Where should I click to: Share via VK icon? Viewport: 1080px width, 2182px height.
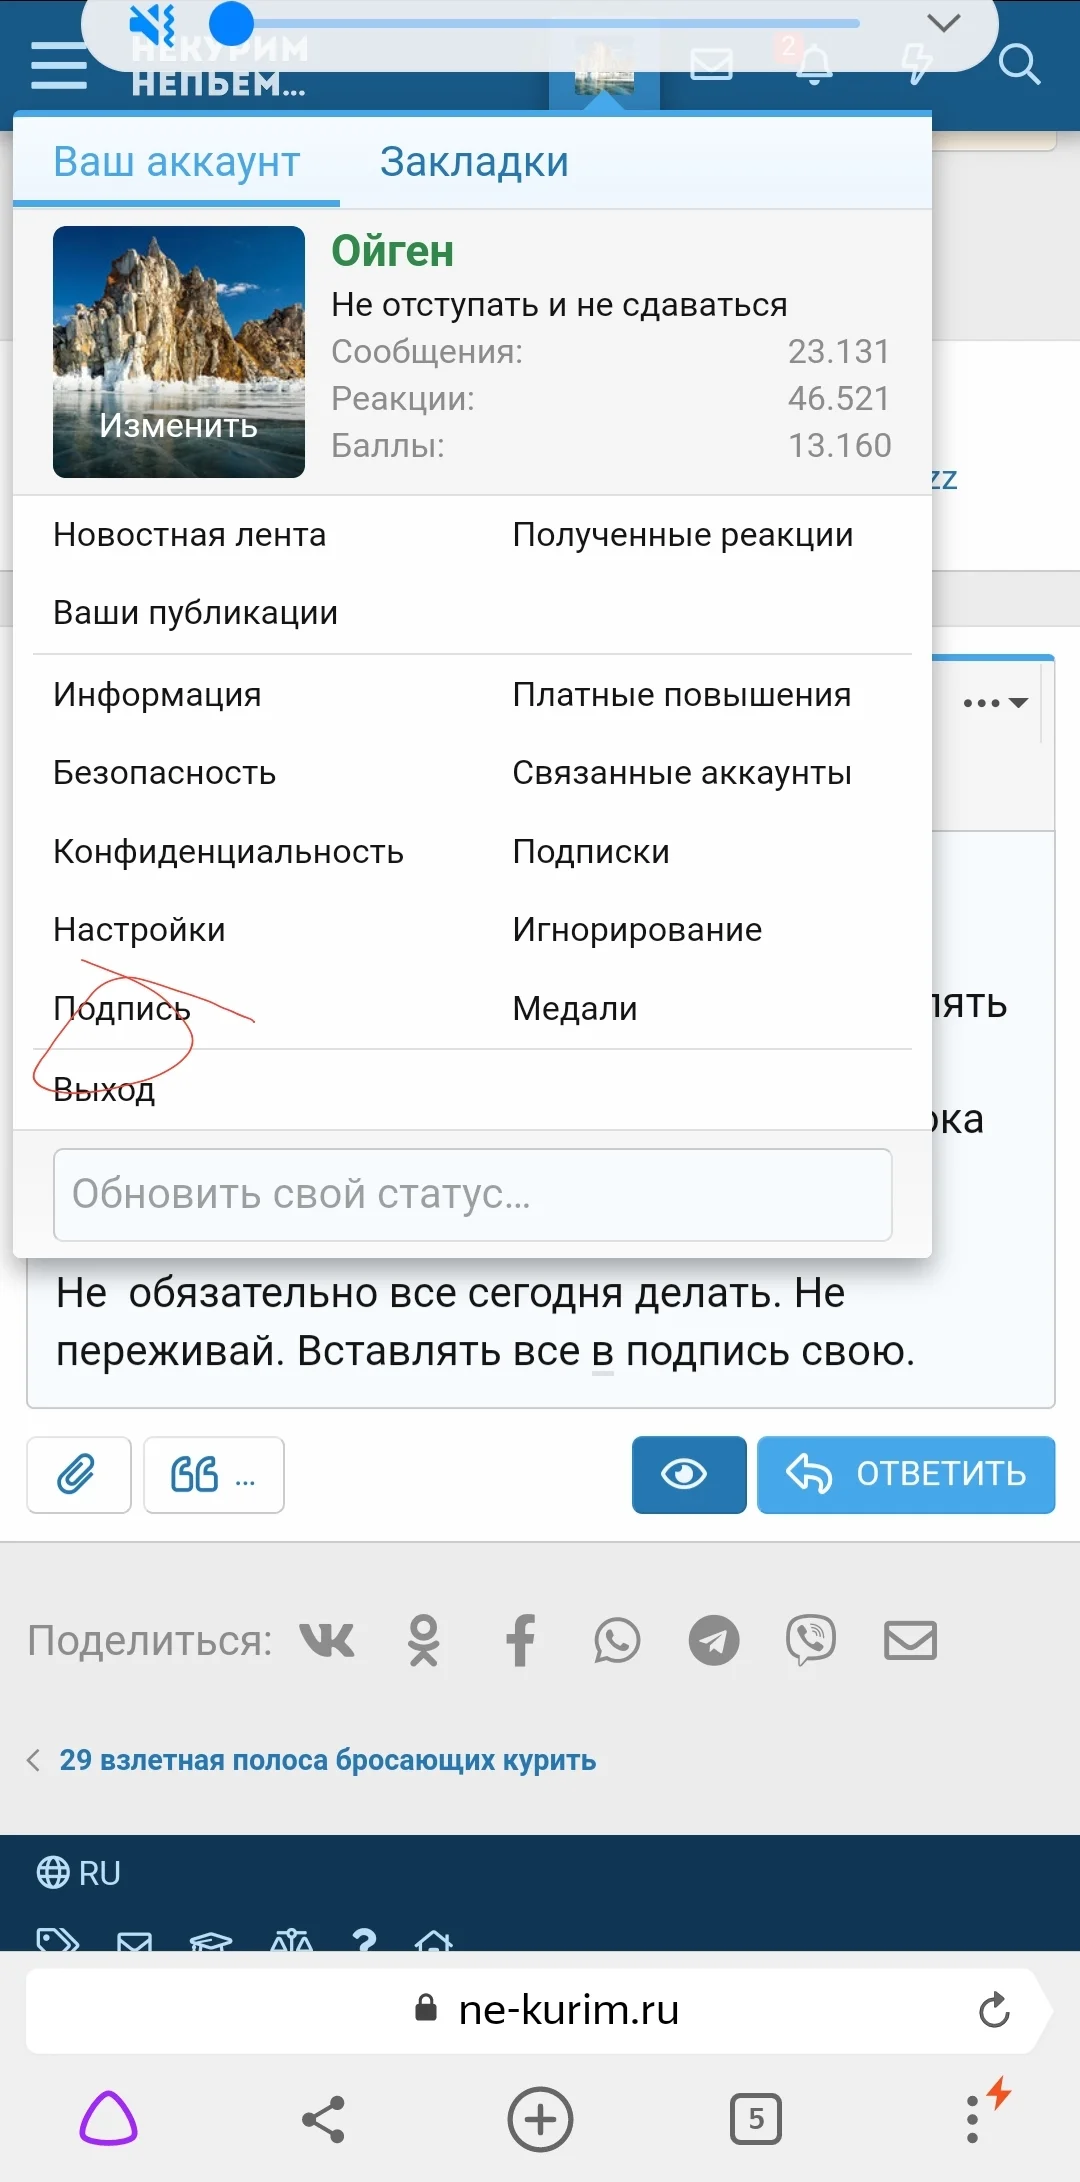[x=327, y=1641]
